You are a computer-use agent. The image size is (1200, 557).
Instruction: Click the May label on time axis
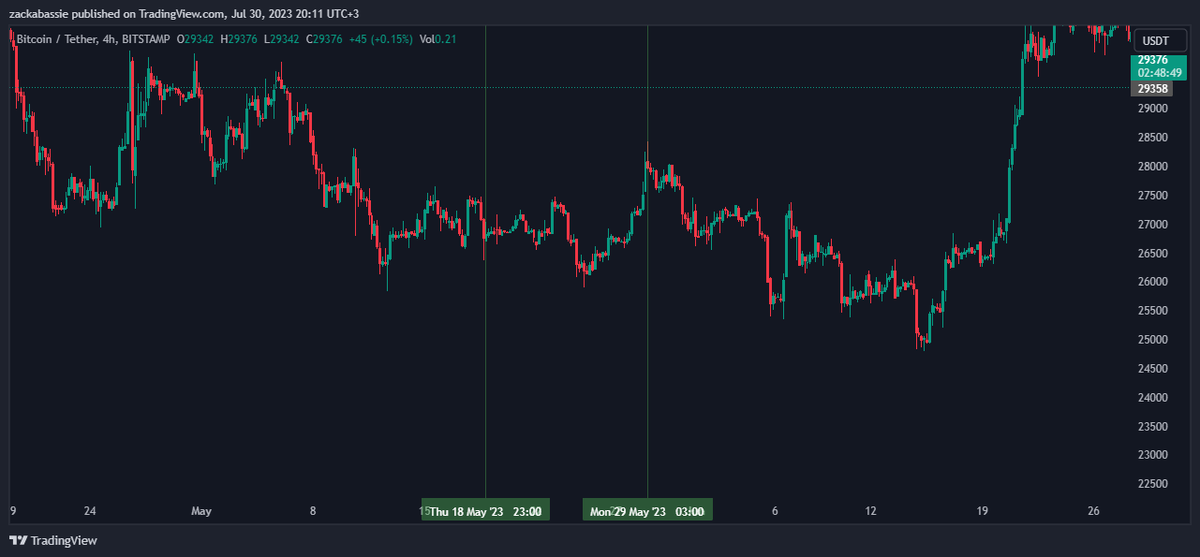(x=202, y=511)
